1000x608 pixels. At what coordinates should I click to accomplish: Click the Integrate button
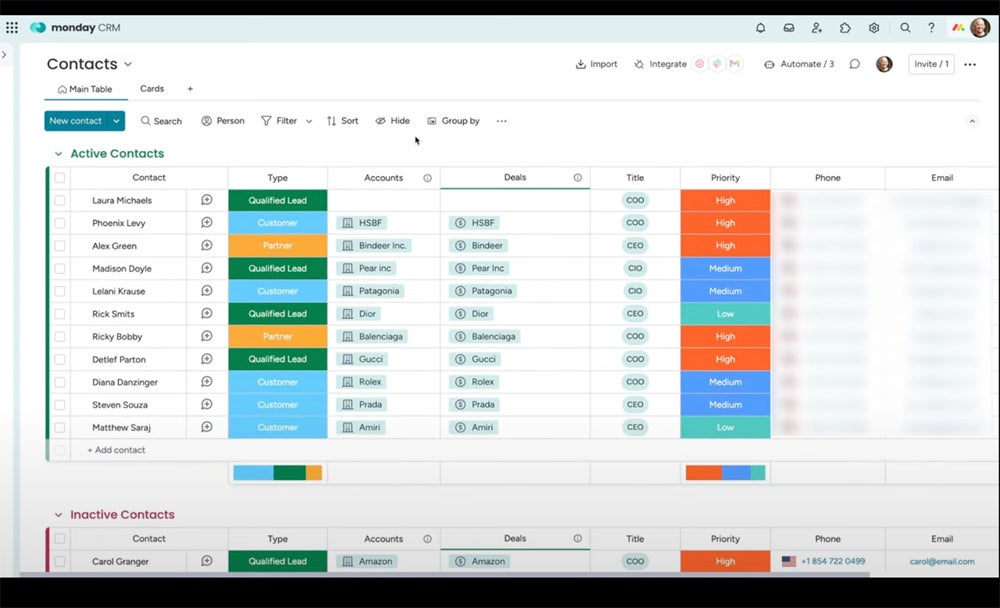click(x=660, y=64)
